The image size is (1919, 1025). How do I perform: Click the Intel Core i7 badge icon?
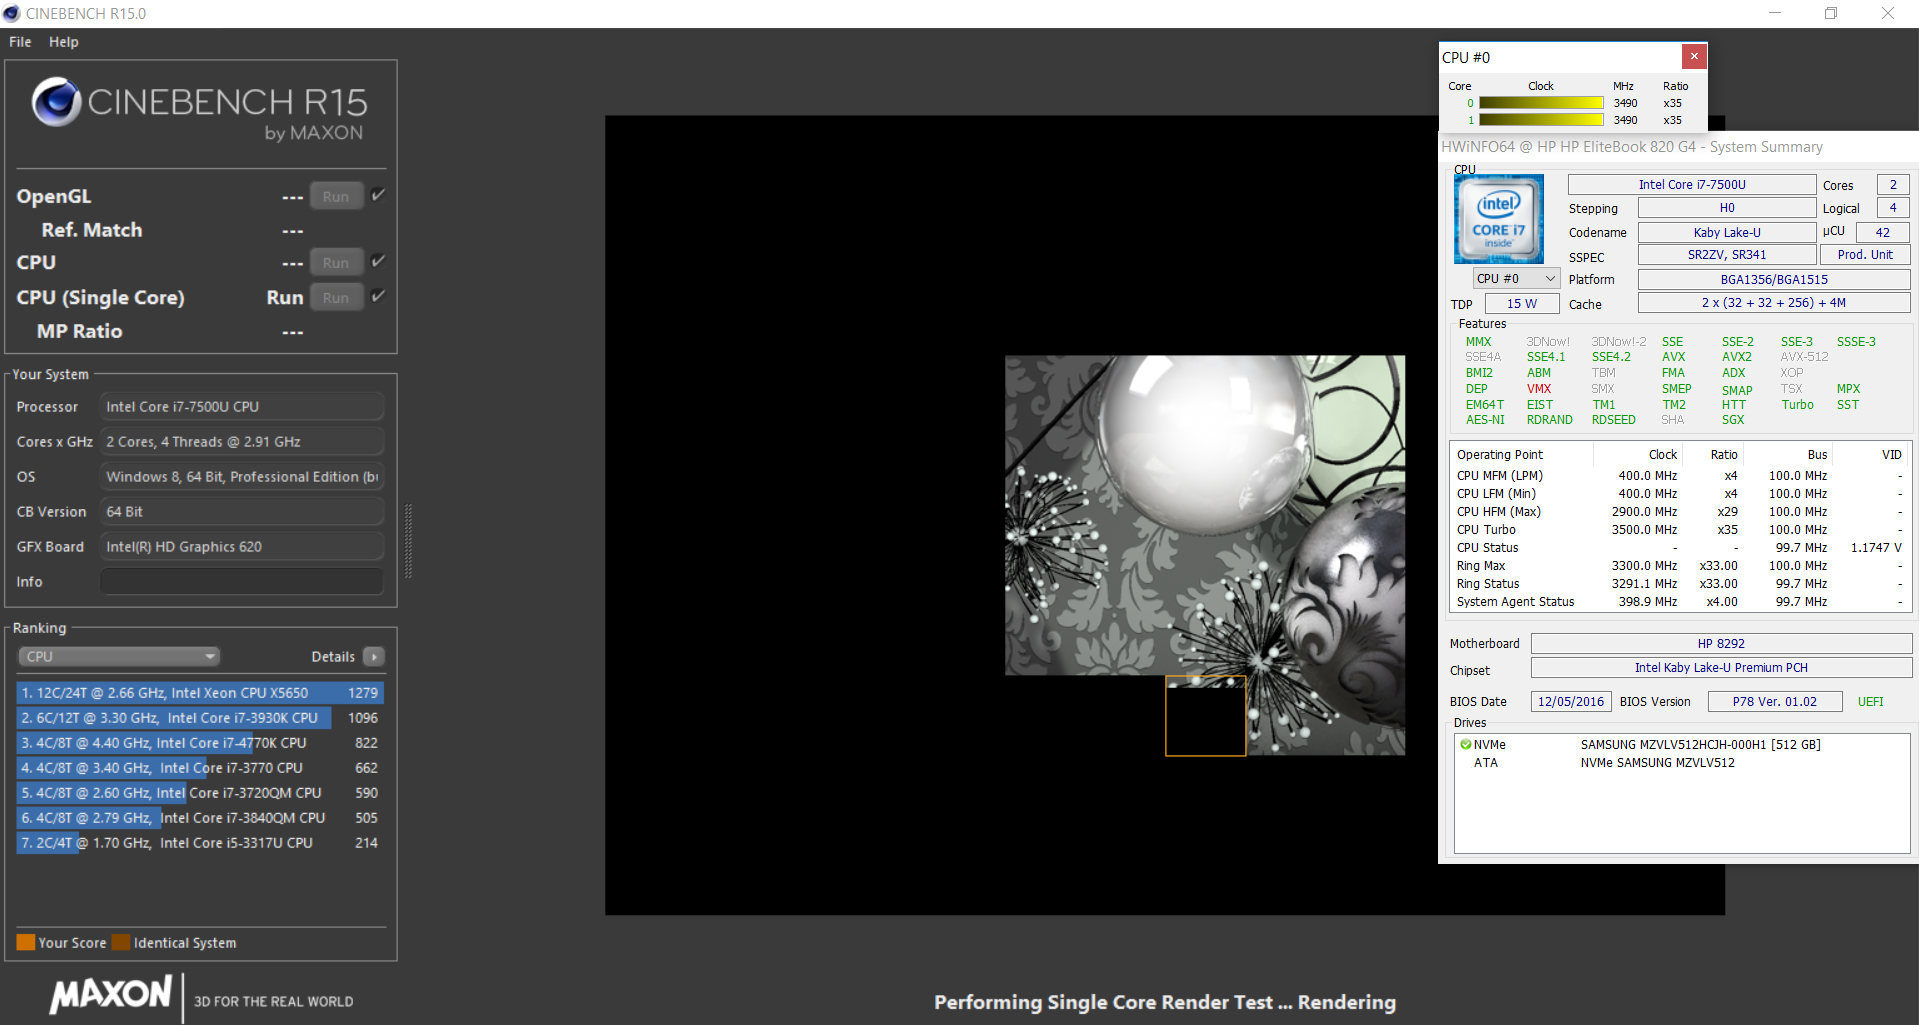coord(1498,219)
